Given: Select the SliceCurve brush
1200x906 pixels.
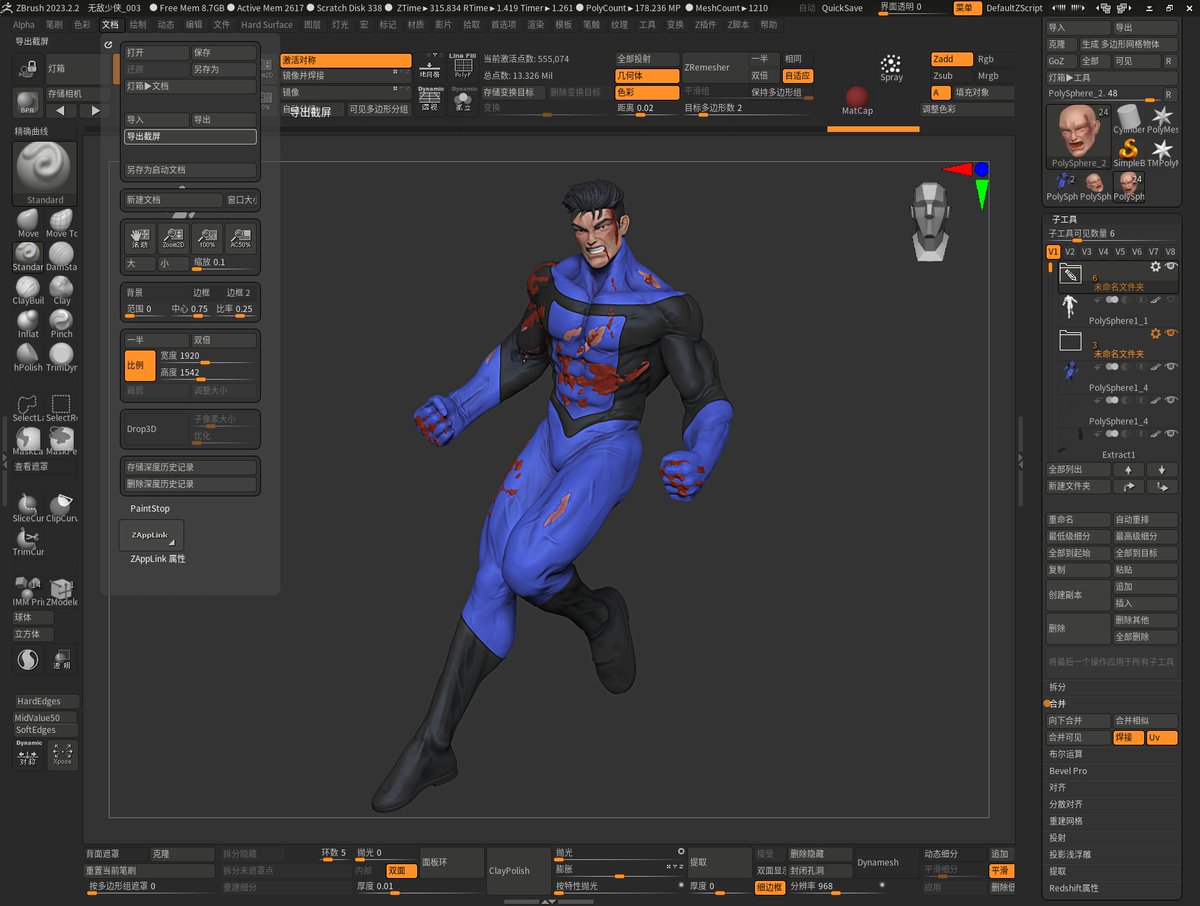Looking at the screenshot, I should 28,508.
